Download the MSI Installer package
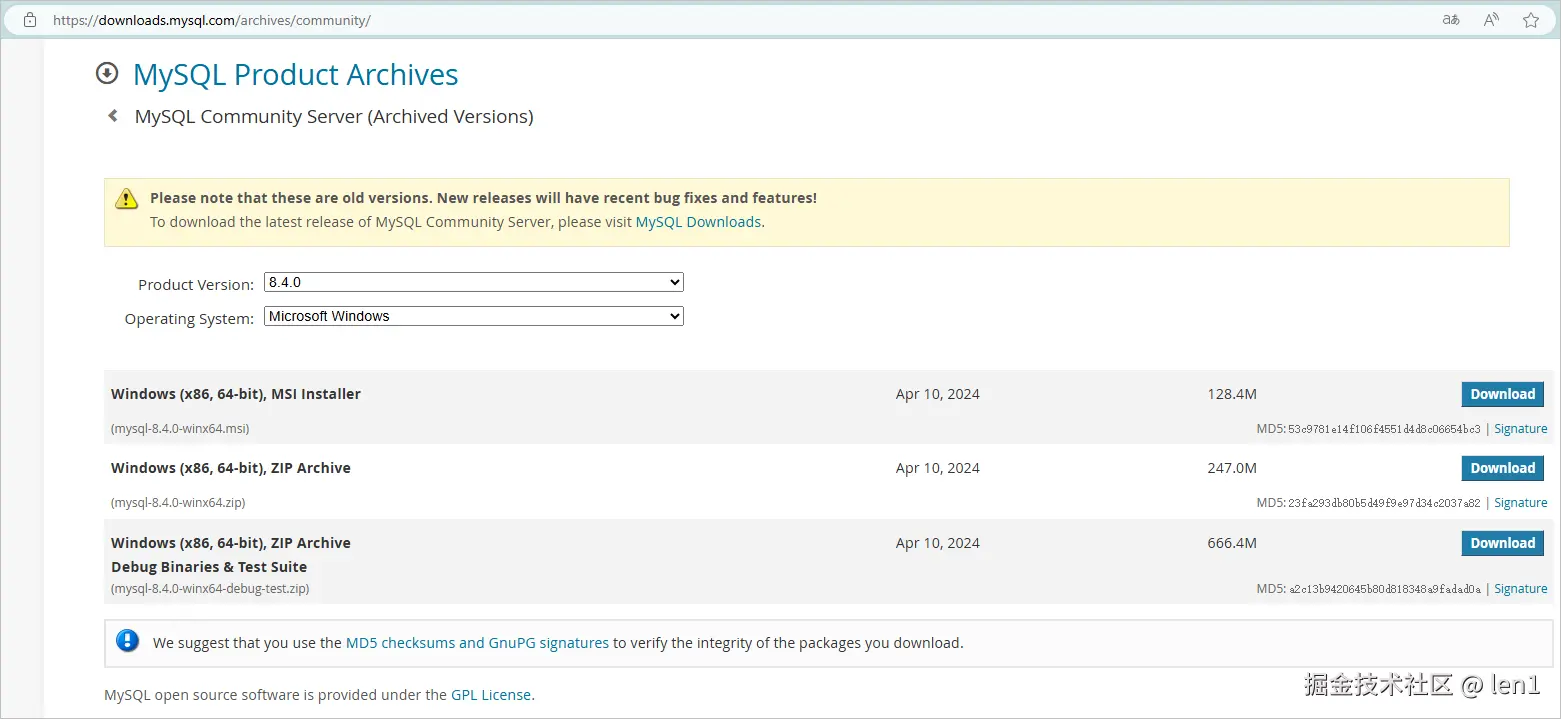The height and width of the screenshot is (719, 1561). coord(1502,394)
